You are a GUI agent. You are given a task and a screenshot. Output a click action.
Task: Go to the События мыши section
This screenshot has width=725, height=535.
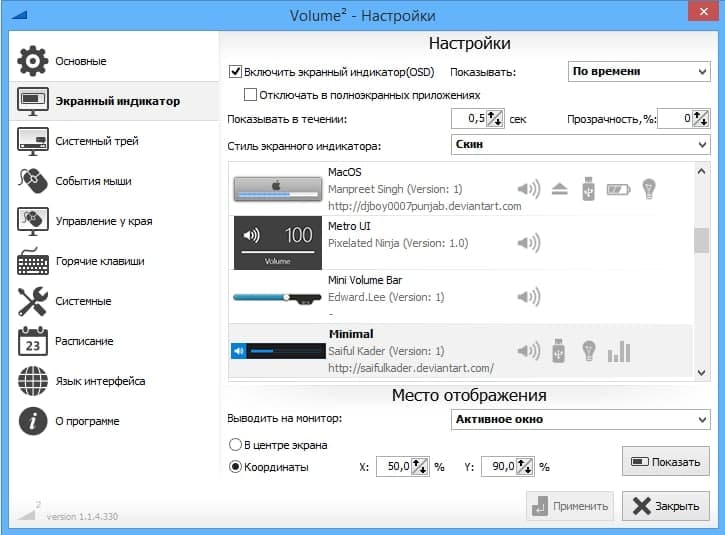(x=114, y=181)
